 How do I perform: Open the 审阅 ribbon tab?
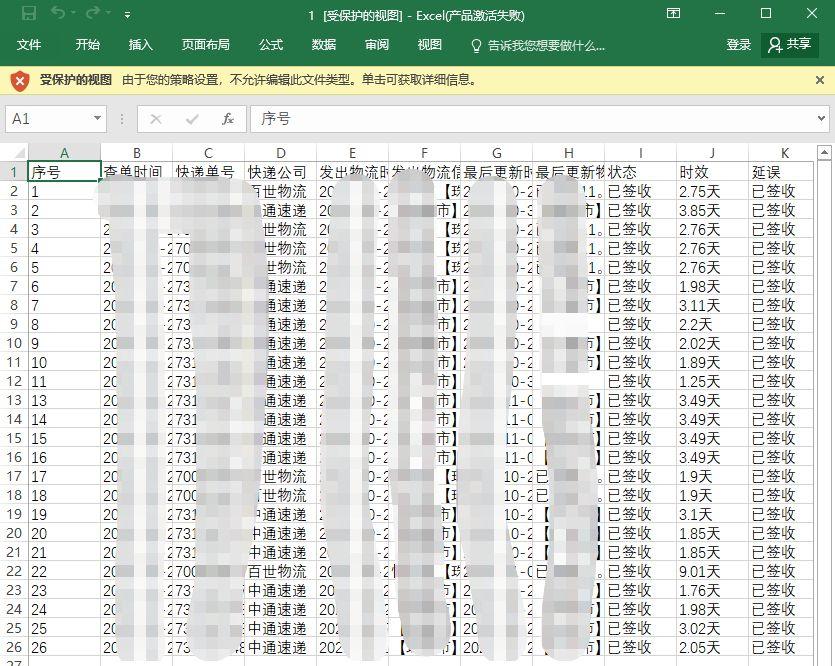coord(377,45)
